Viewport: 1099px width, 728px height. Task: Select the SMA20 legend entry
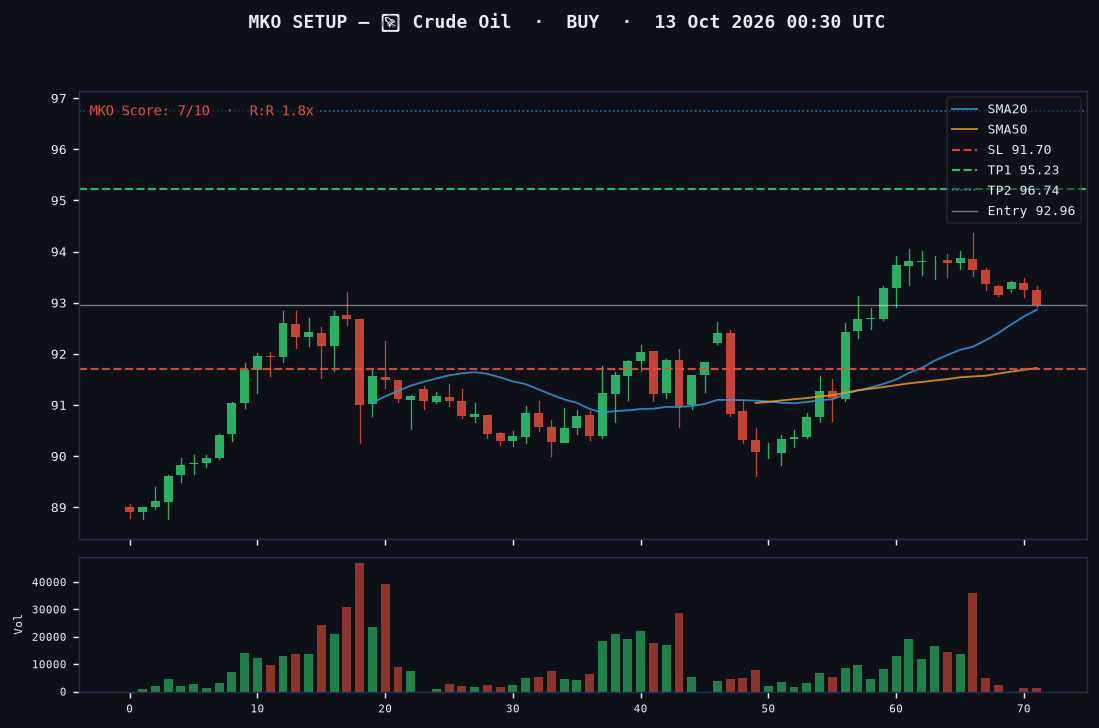coord(989,109)
